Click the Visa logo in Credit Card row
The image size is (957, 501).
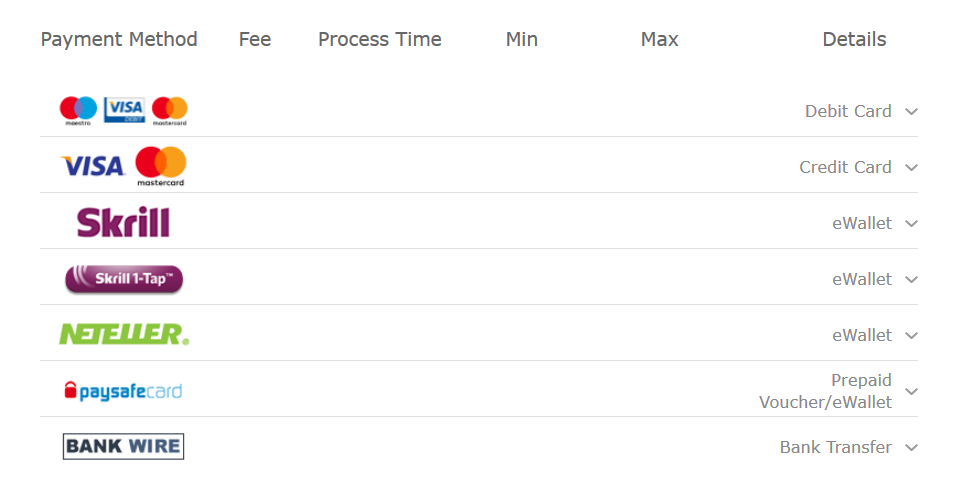point(93,166)
